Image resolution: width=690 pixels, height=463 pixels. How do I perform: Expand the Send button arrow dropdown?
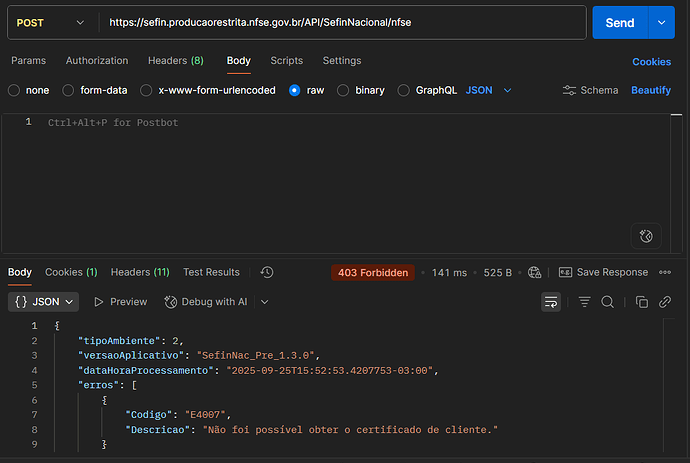pos(661,22)
